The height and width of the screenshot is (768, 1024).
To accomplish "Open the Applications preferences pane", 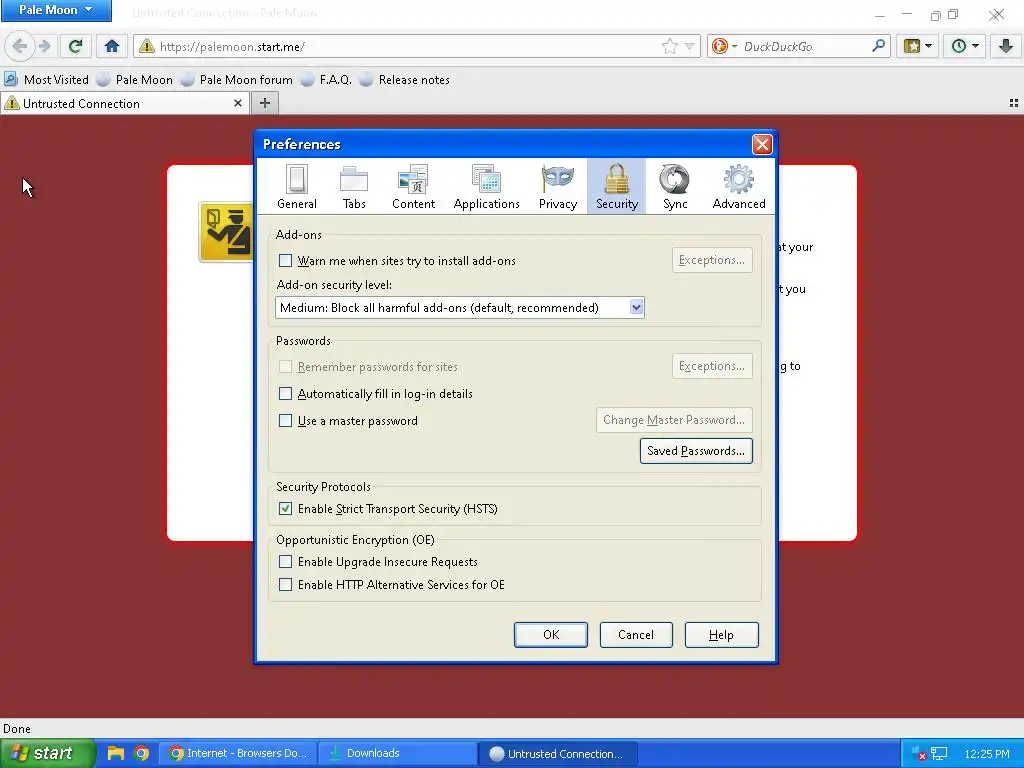I will (x=486, y=187).
